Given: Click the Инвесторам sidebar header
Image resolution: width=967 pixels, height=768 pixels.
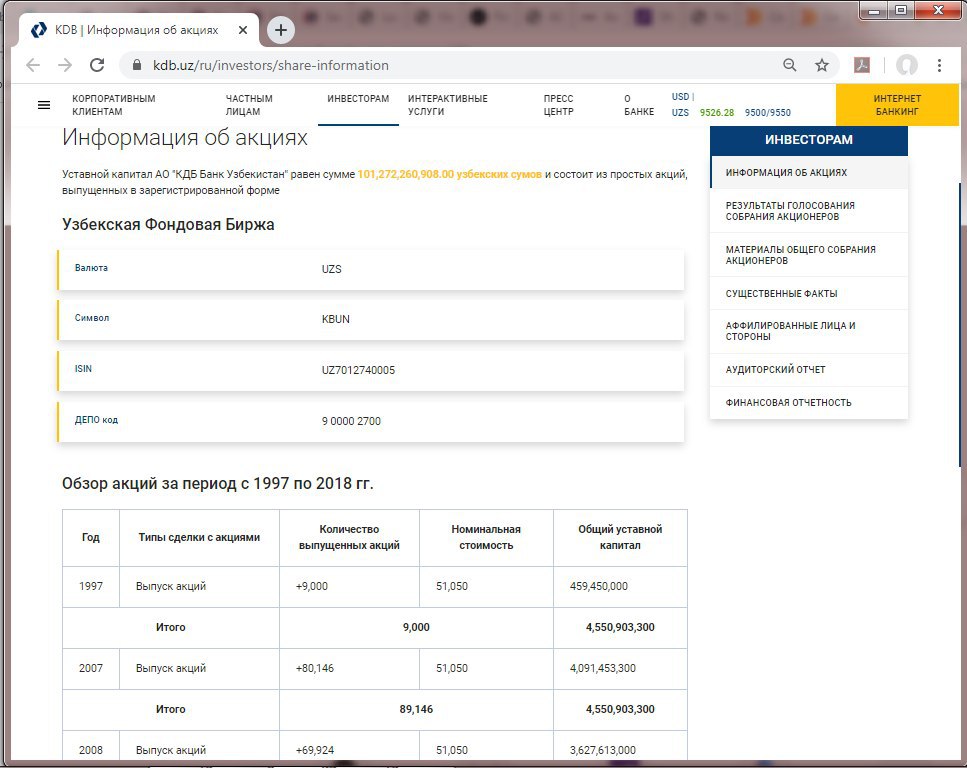Looking at the screenshot, I should (x=809, y=140).
